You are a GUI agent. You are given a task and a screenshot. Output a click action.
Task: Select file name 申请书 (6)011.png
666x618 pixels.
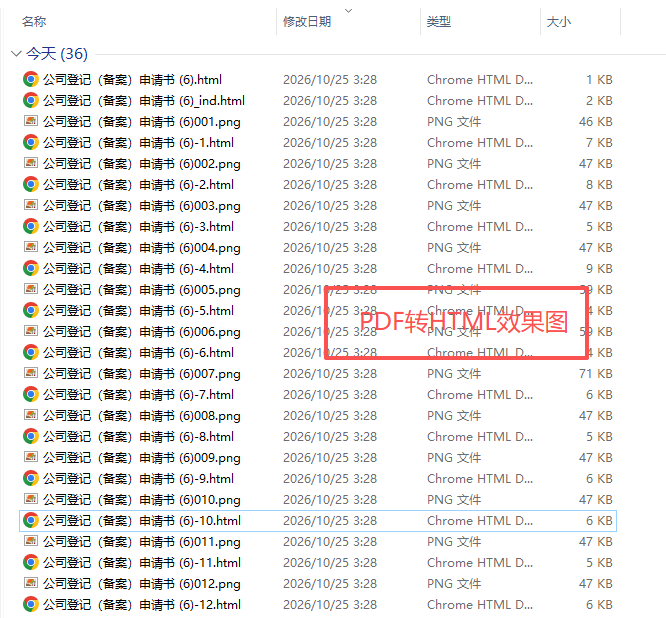[141, 542]
